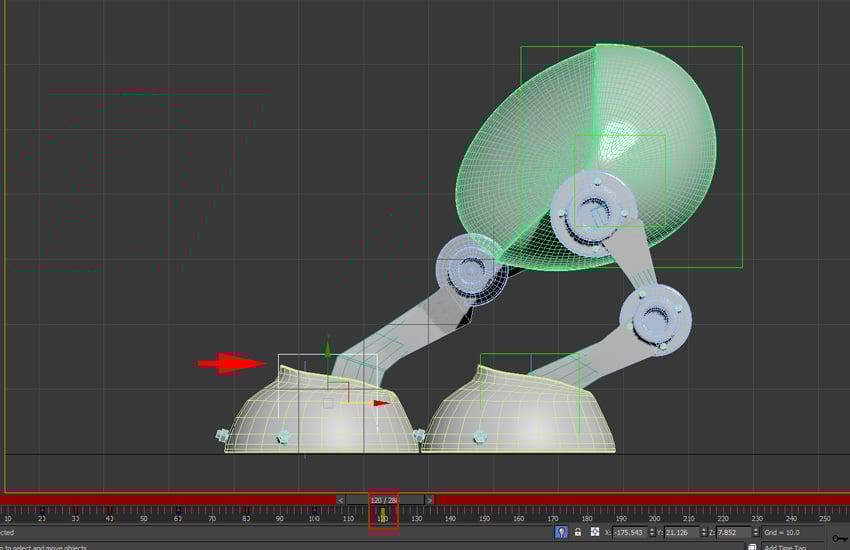Select the keyframe marker at frame 40
This screenshot has height=550, width=850.
pos(110,510)
